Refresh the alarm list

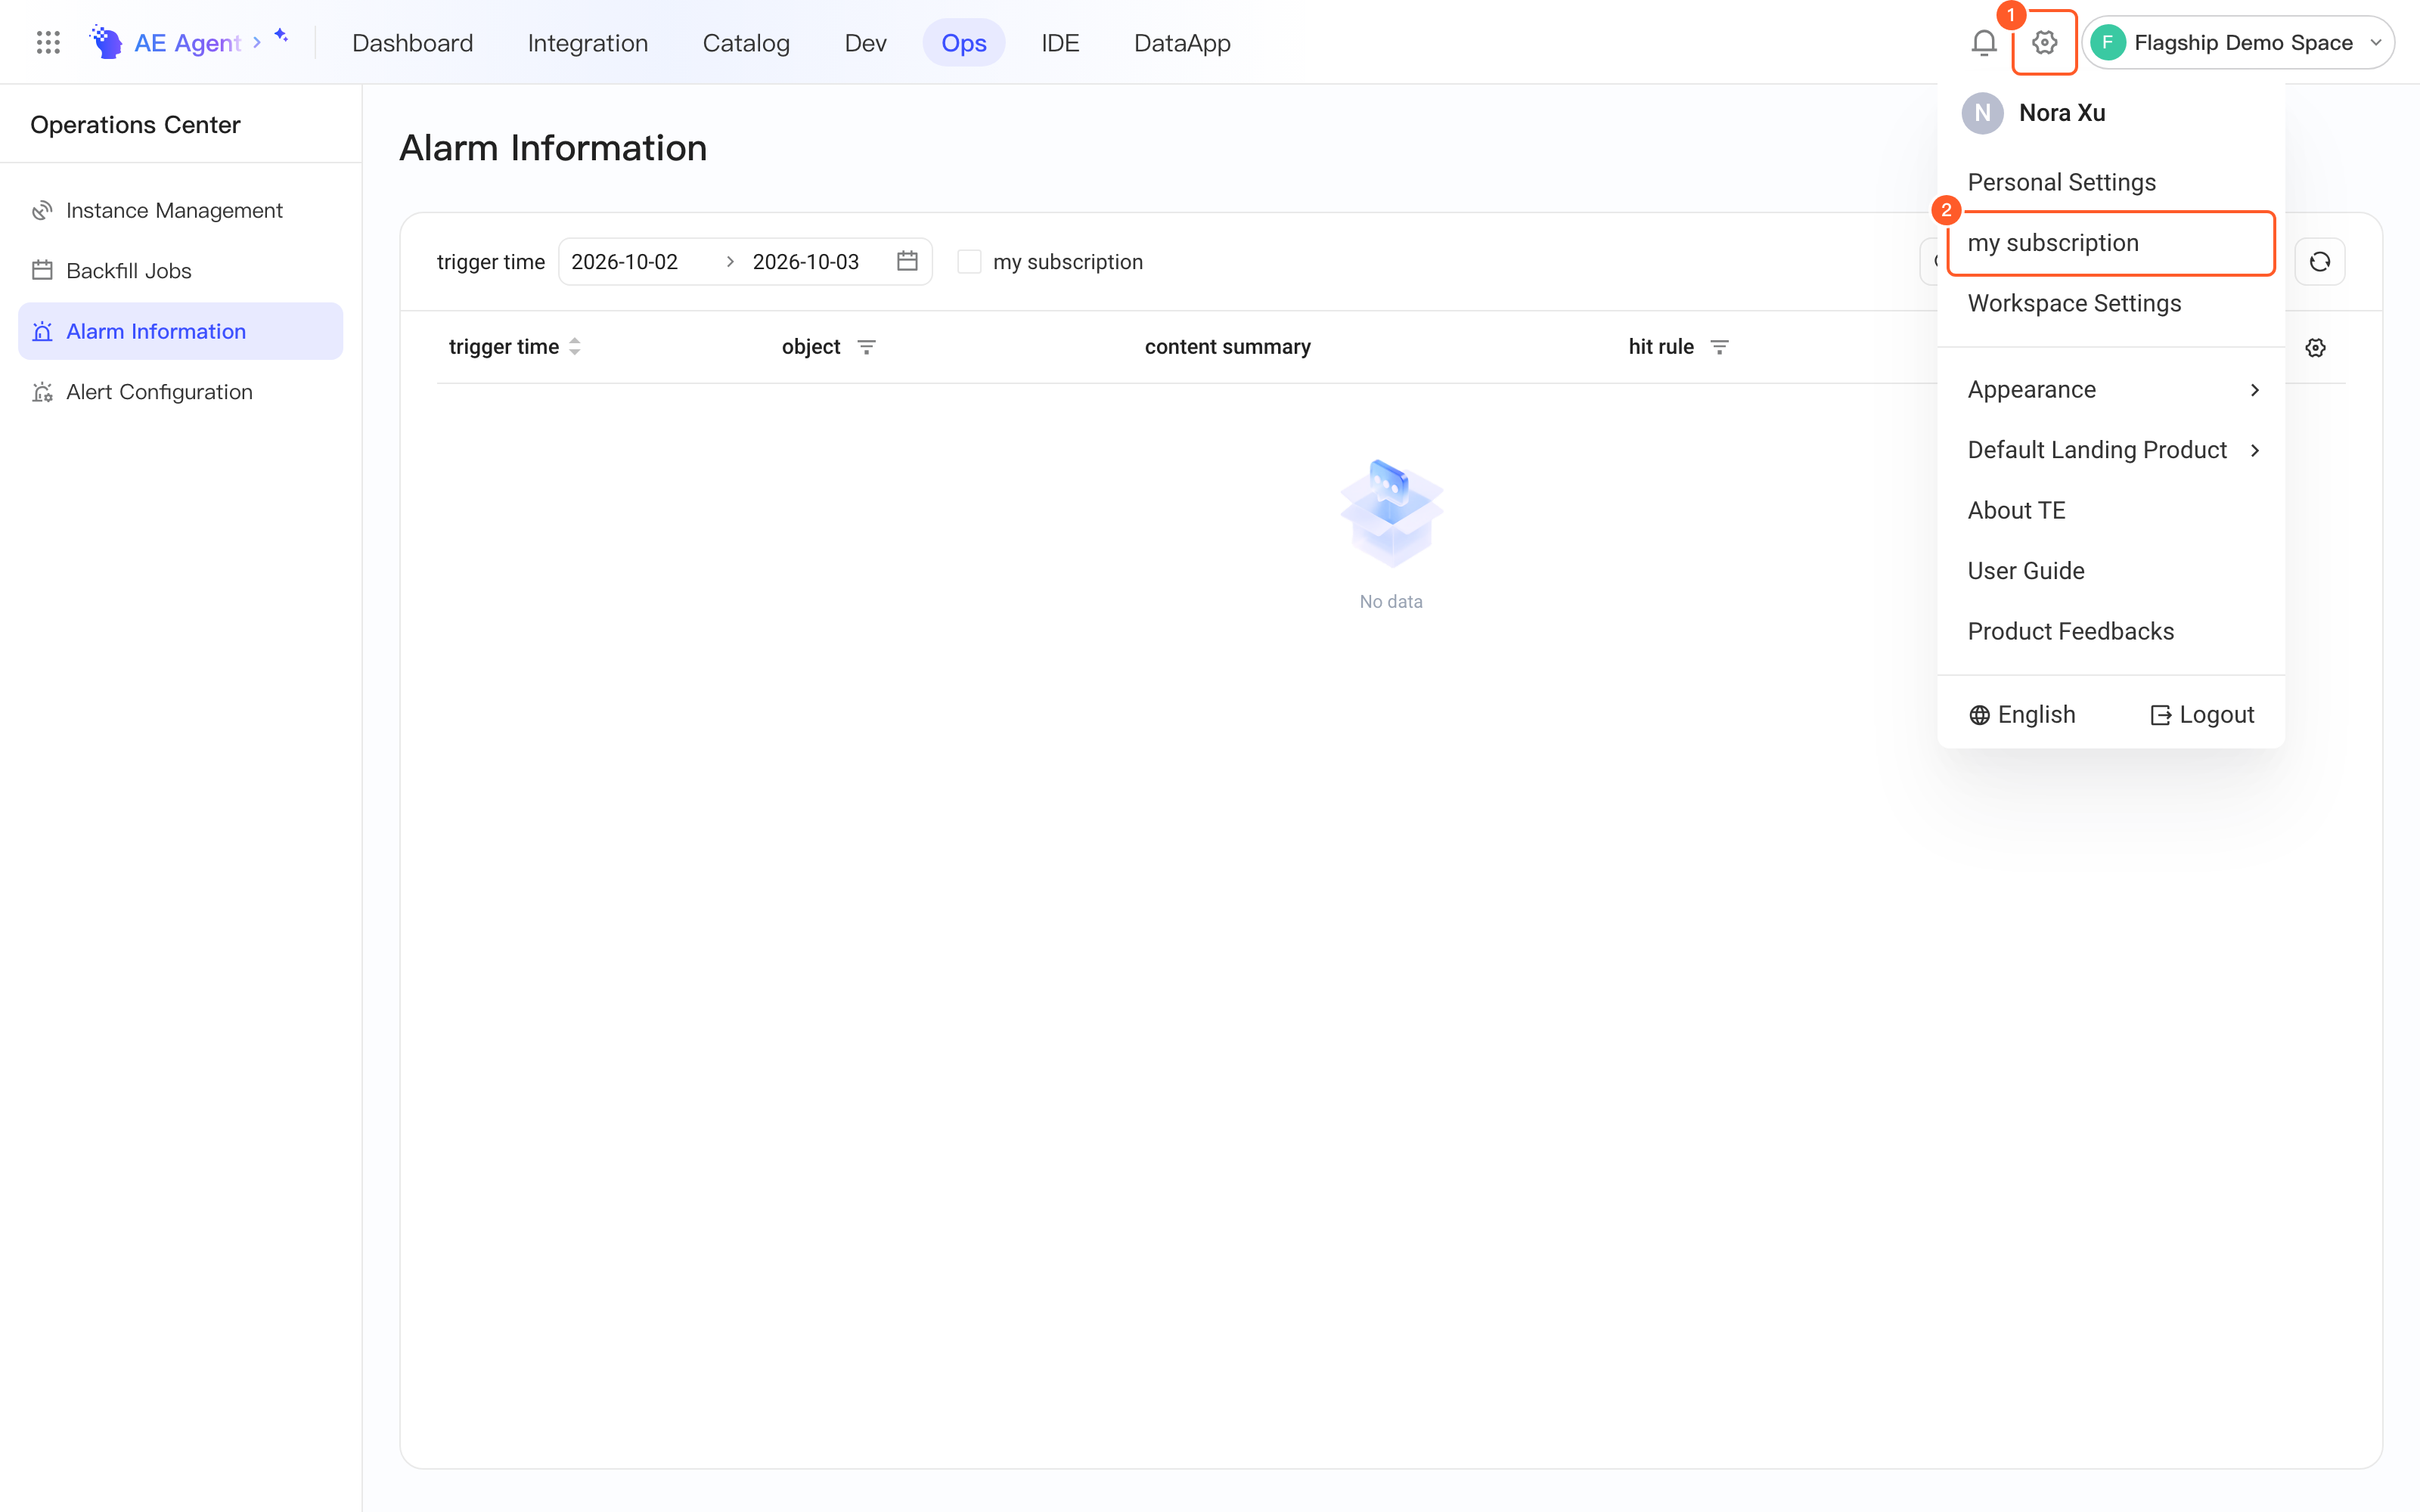pos(2320,262)
